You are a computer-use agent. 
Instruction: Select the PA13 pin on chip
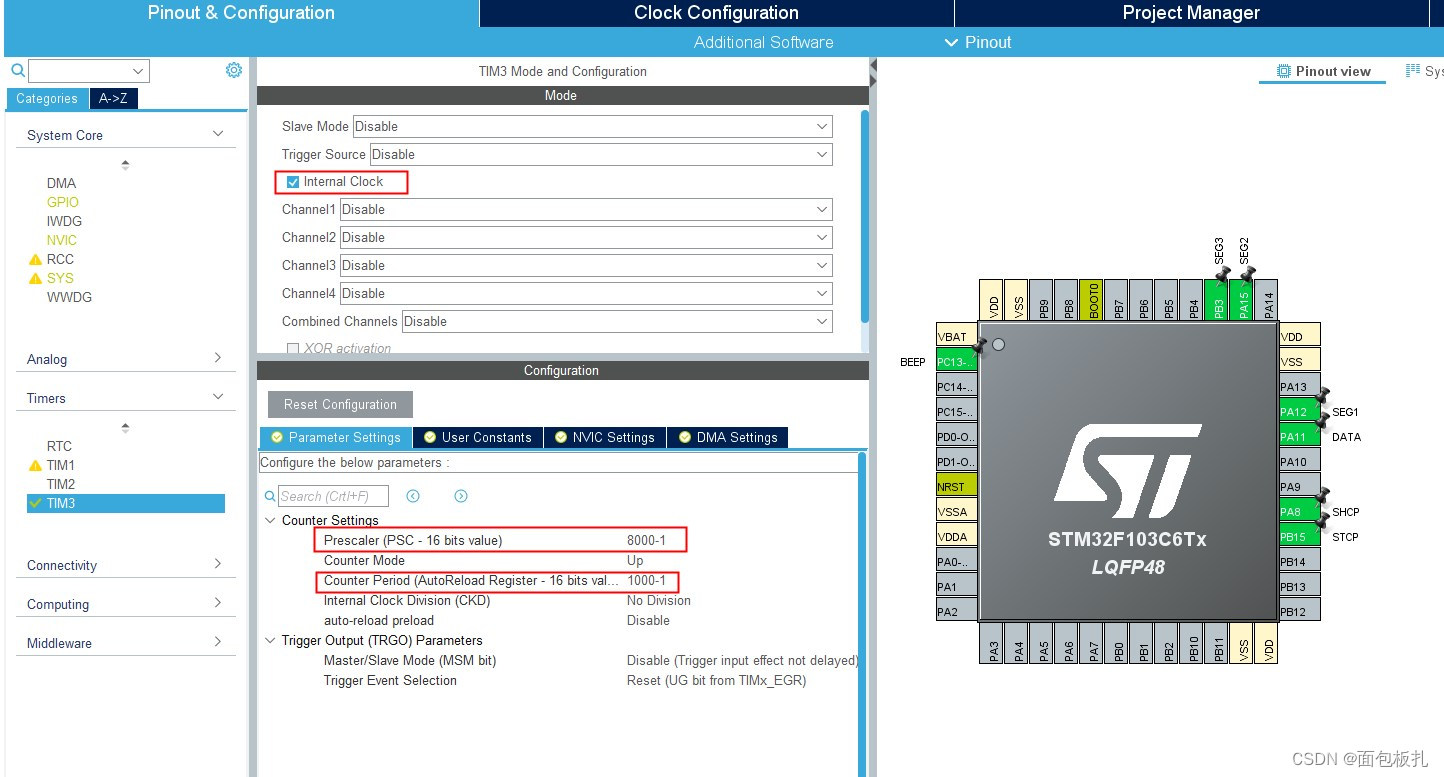tap(1300, 387)
